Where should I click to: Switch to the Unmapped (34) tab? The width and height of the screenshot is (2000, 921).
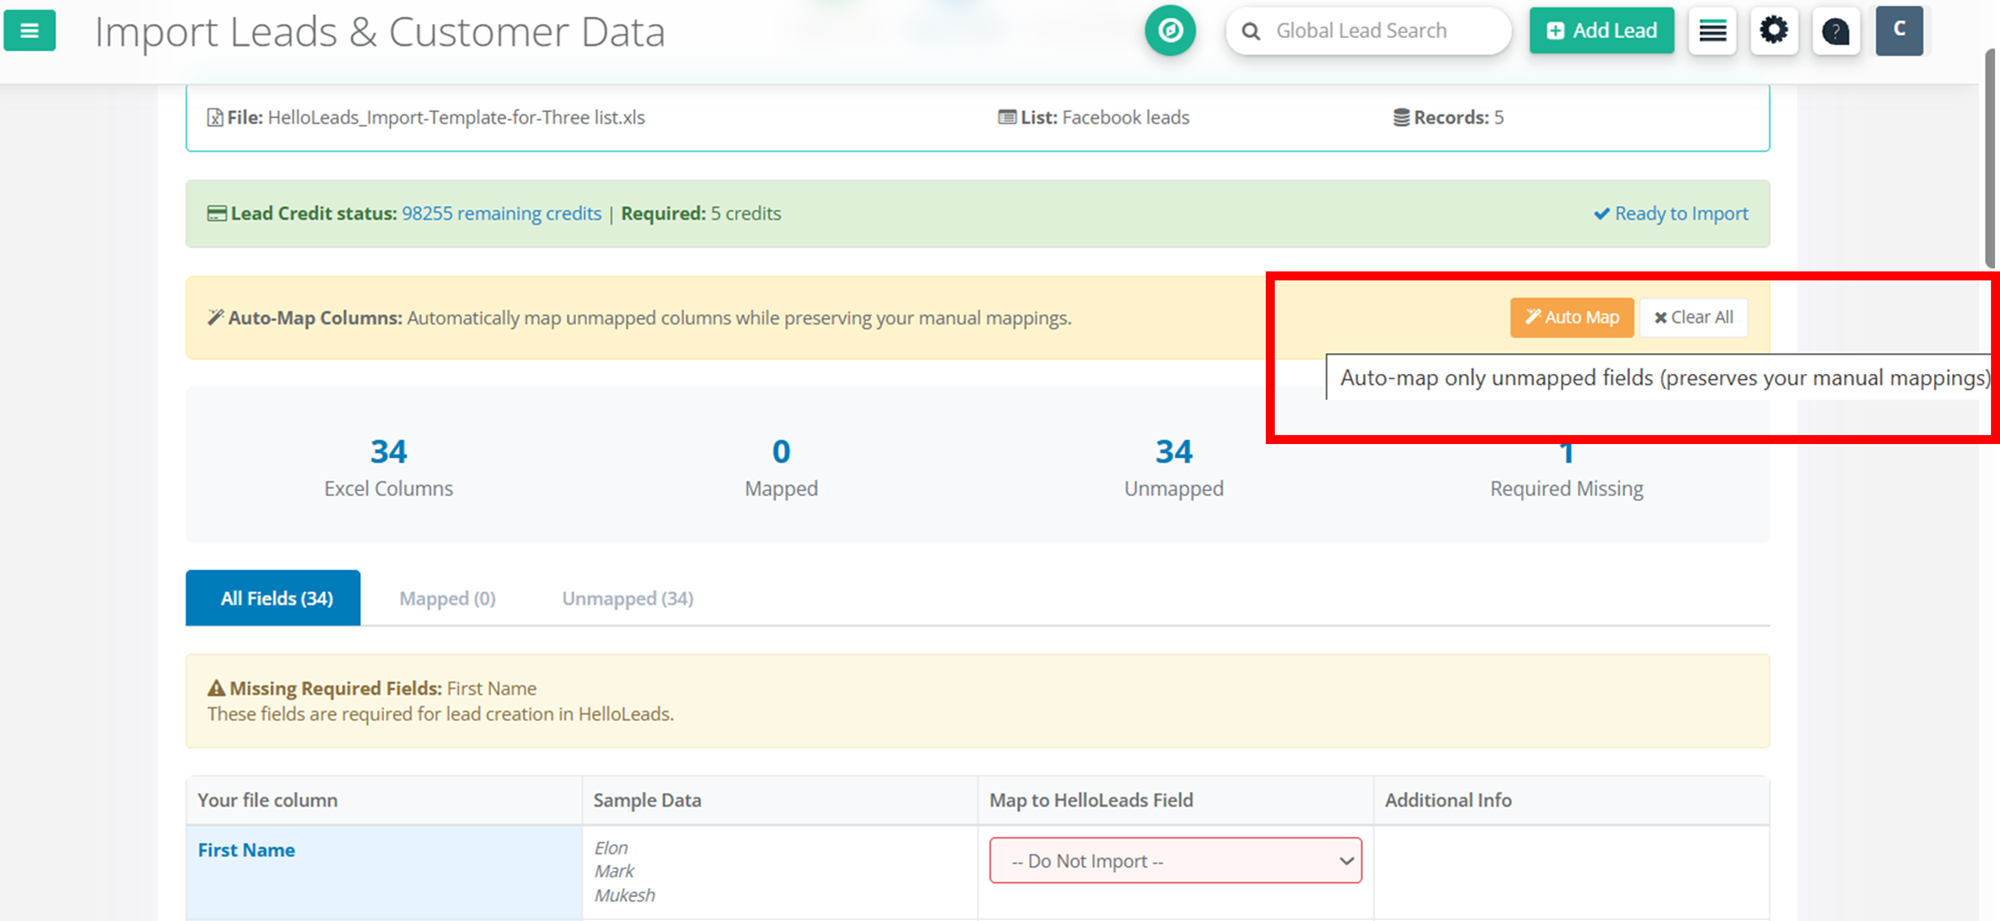627,598
